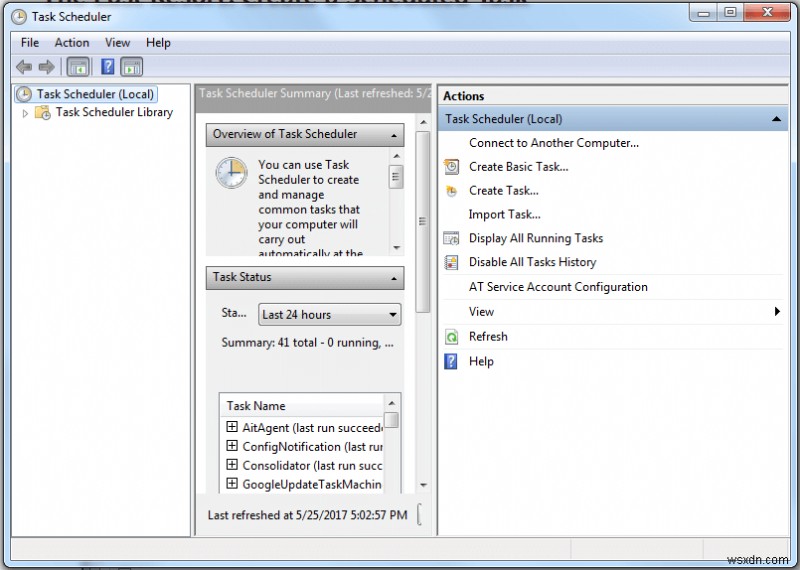The image size is (800, 570).
Task: Open the Help menu in menu bar
Action: pyautogui.click(x=158, y=42)
